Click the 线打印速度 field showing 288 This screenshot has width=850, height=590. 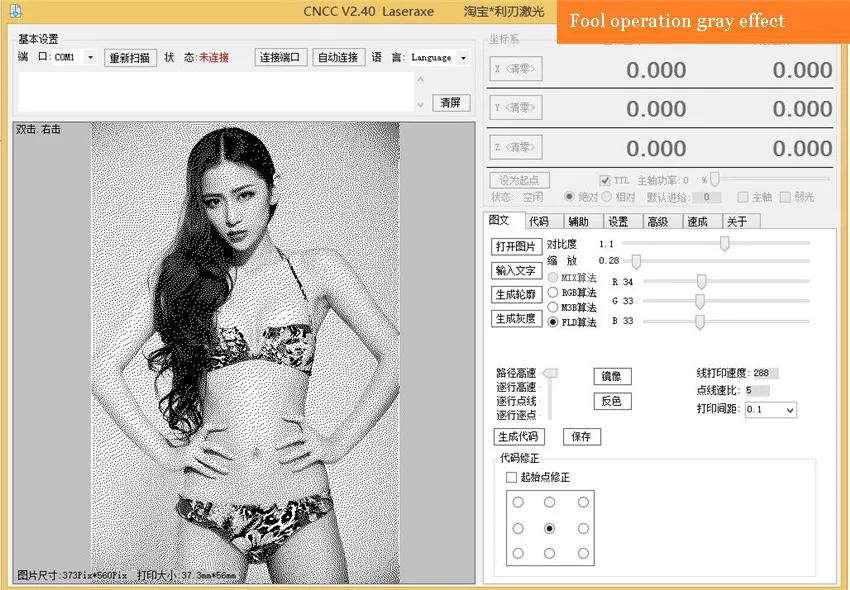(x=765, y=373)
